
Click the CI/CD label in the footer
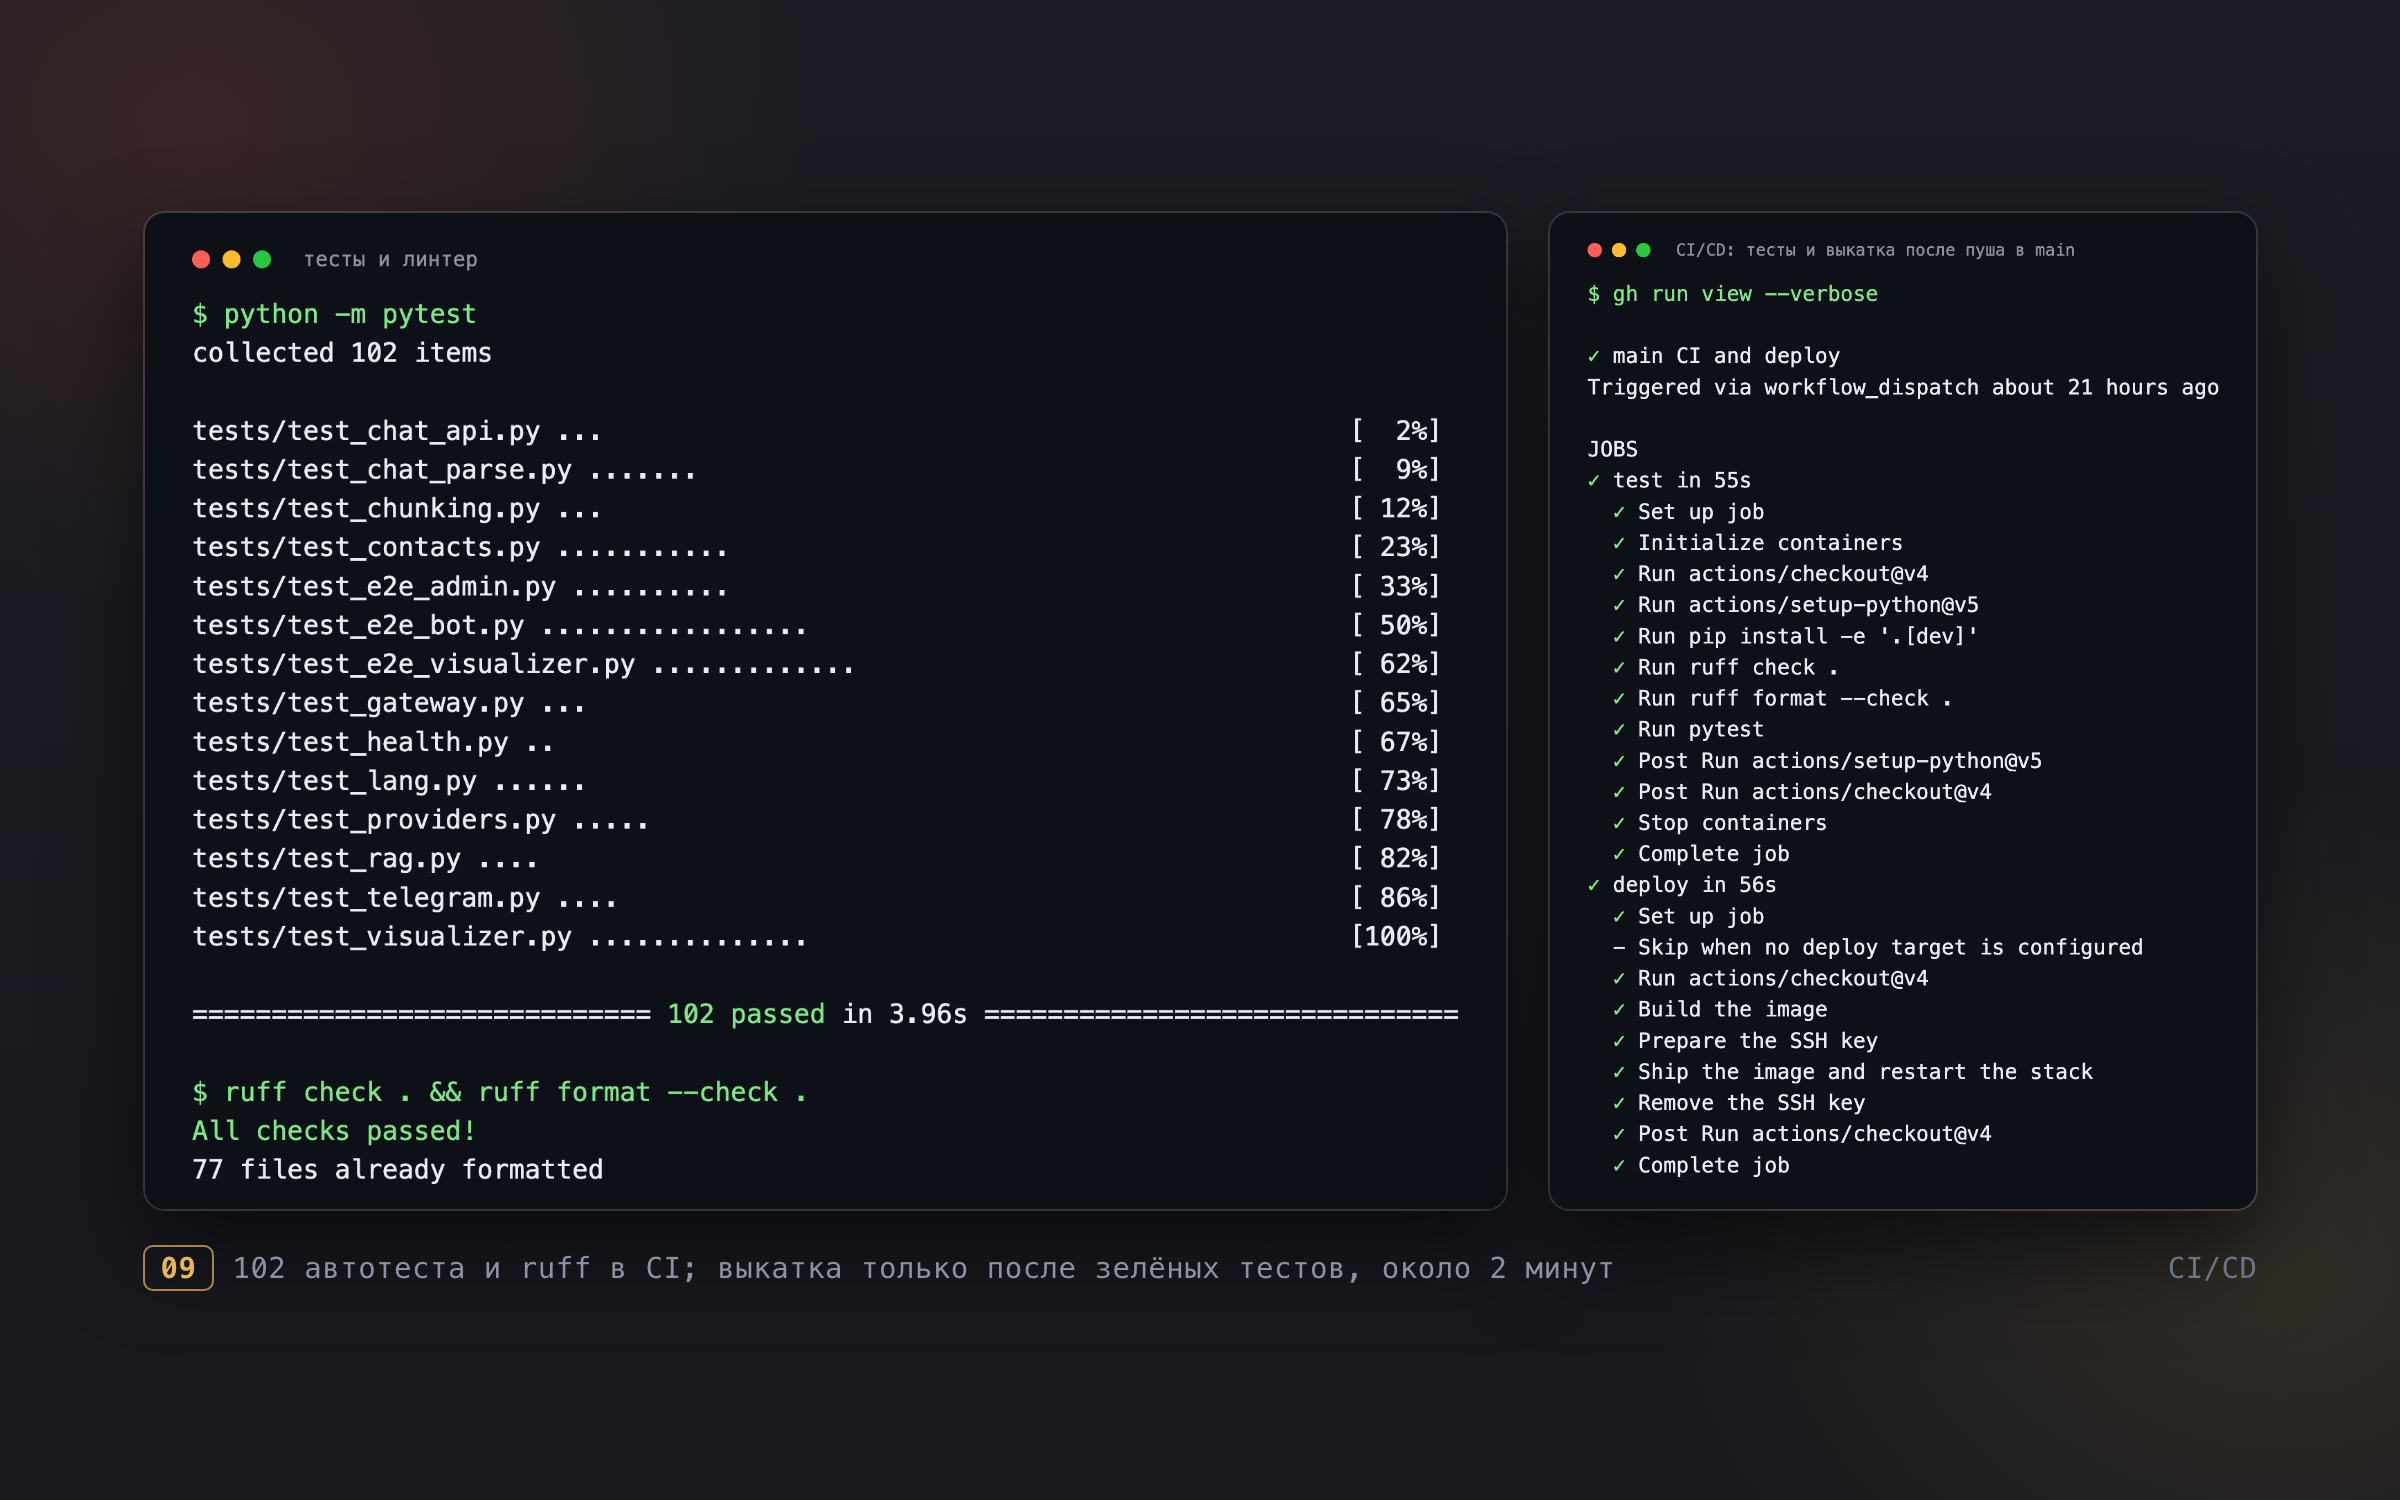2211,1268
